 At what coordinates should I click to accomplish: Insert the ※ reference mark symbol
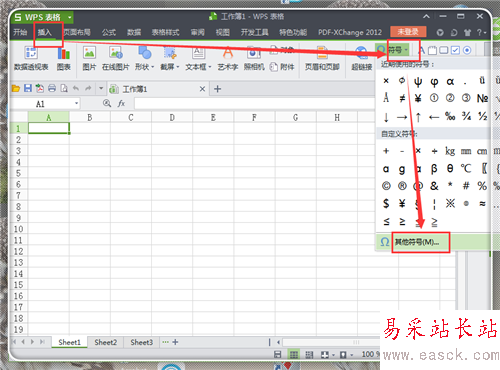coord(450,203)
